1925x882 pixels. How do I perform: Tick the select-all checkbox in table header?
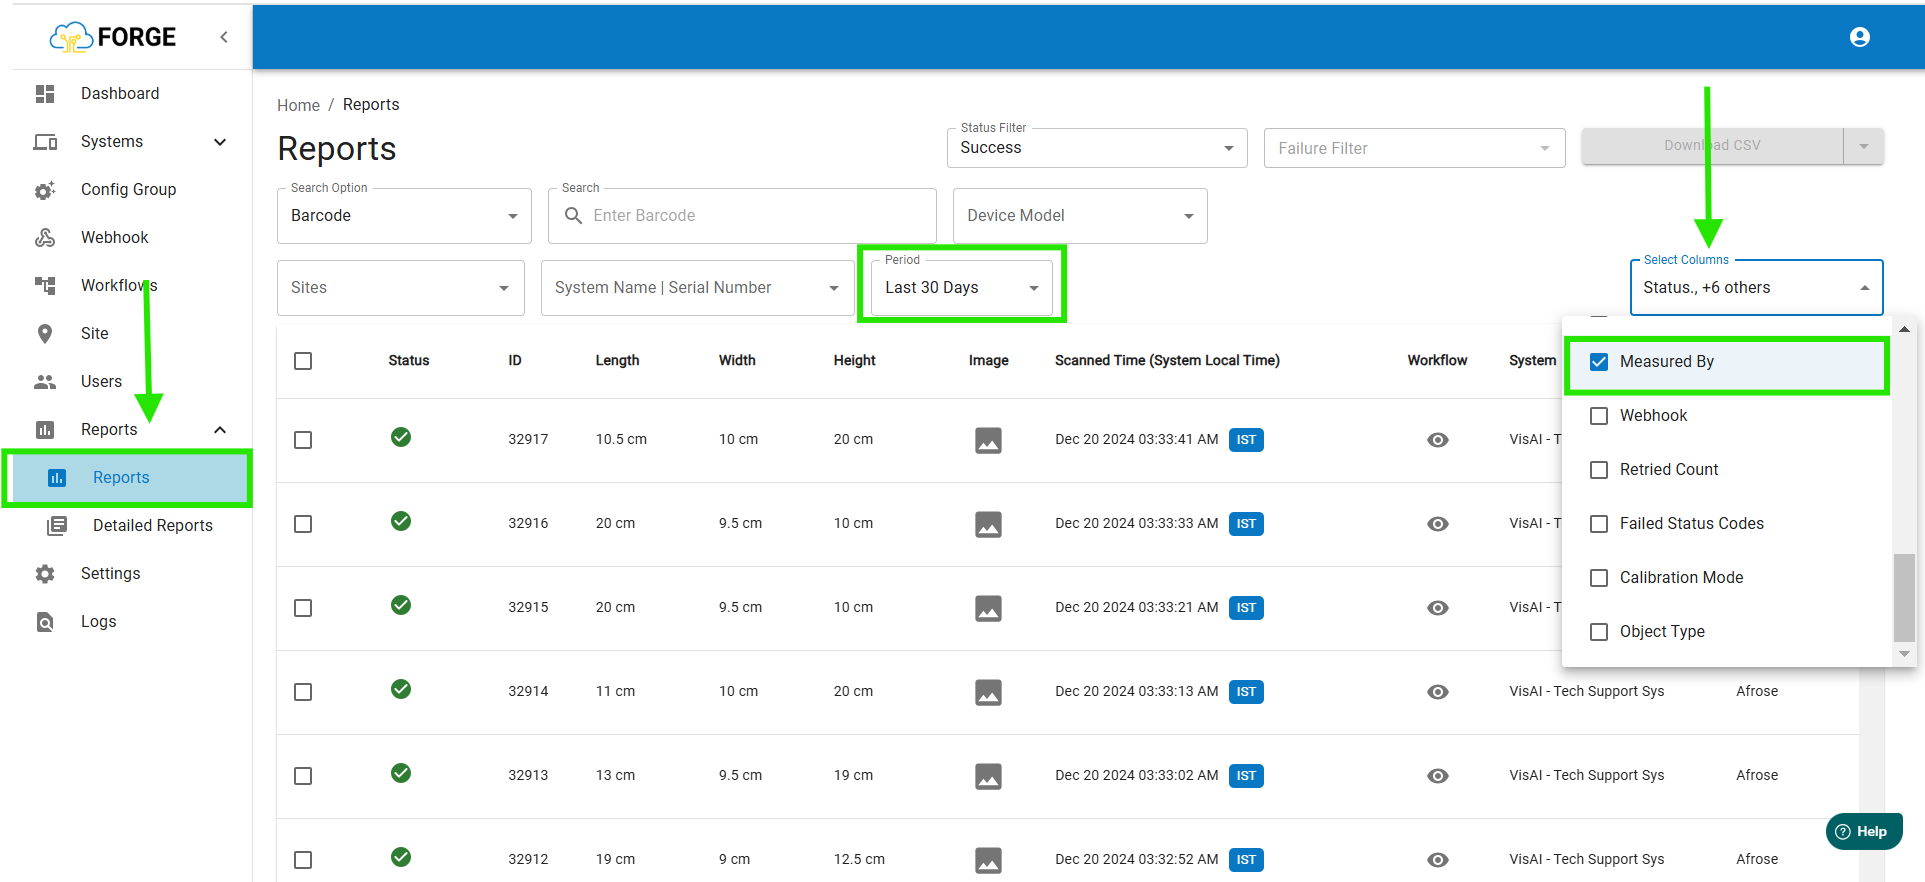[x=303, y=361]
